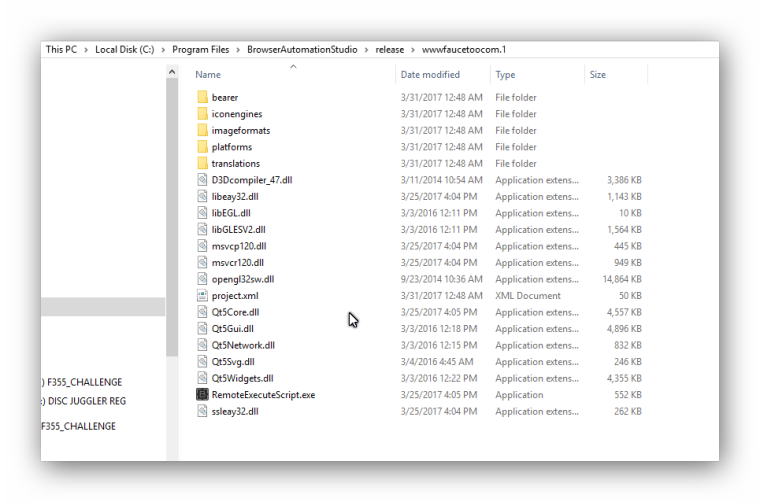
Task: Go to release breadcrumb folder
Action: point(390,49)
